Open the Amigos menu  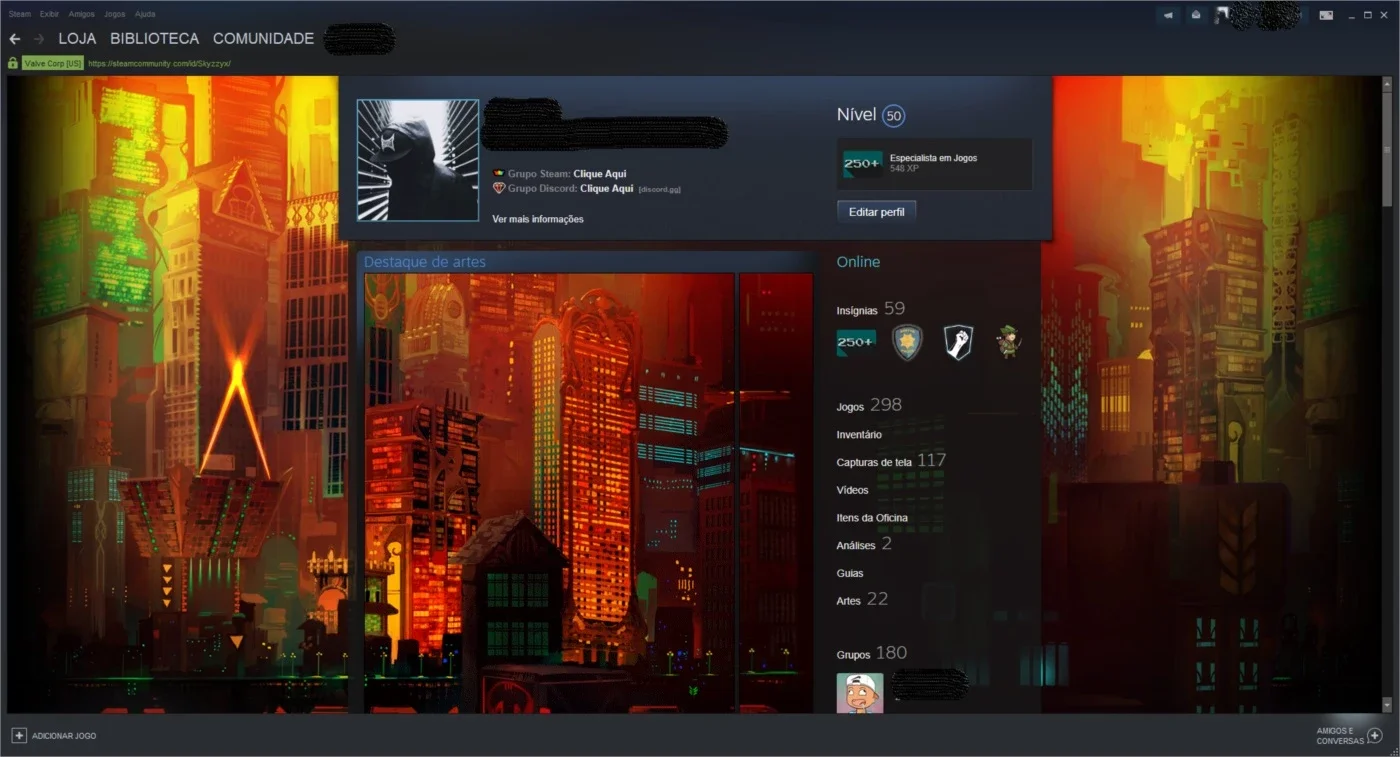tap(82, 14)
